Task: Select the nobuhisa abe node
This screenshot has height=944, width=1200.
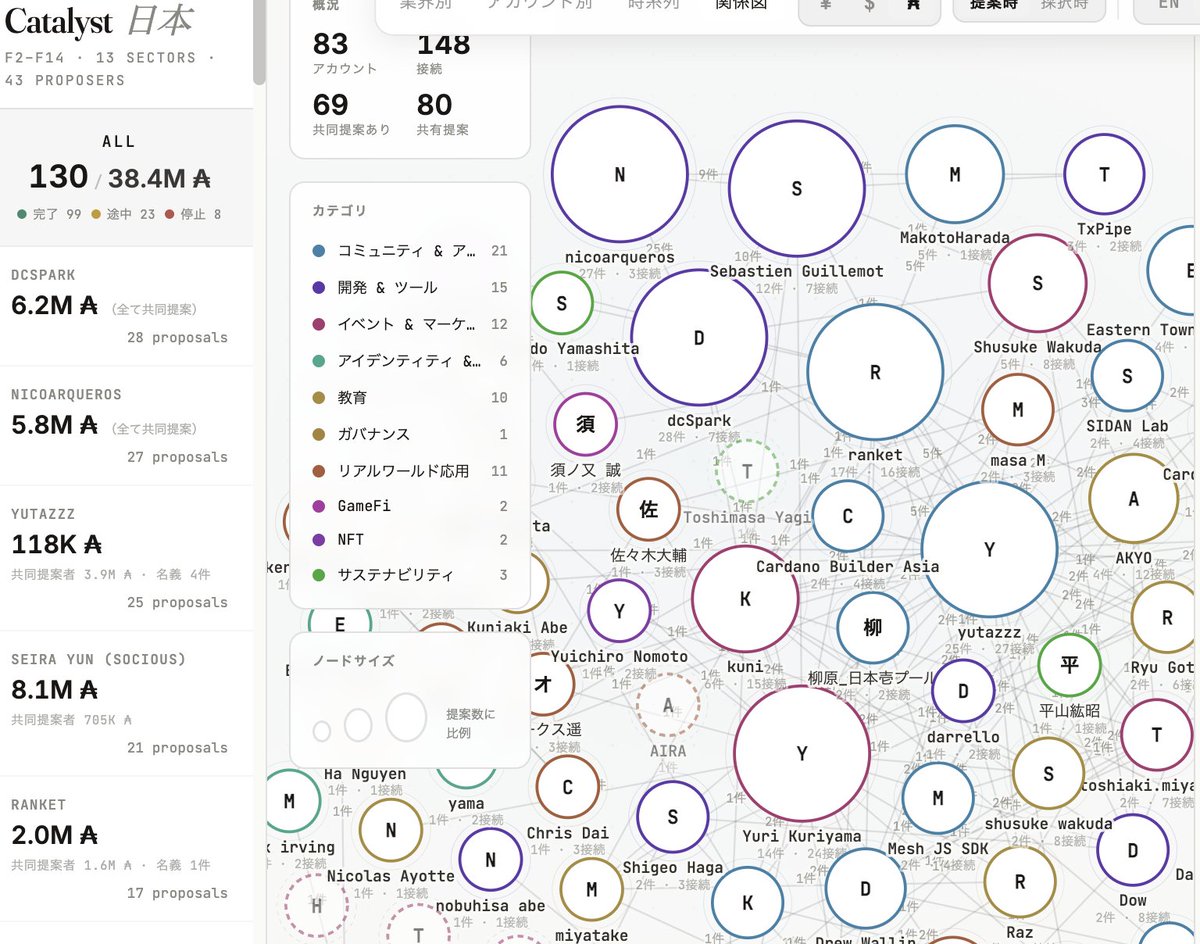Action: point(490,860)
